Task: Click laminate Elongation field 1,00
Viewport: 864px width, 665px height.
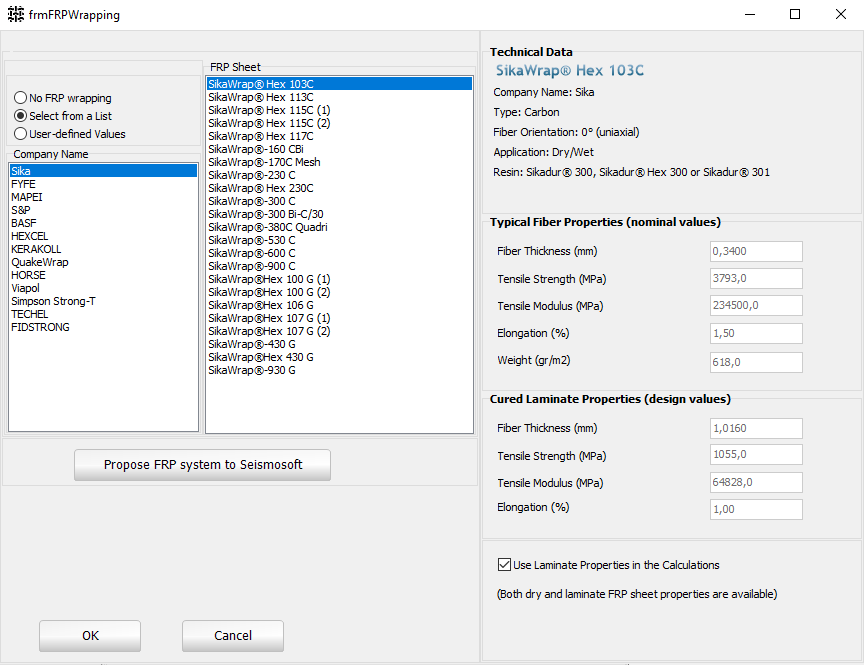Action: (756, 509)
